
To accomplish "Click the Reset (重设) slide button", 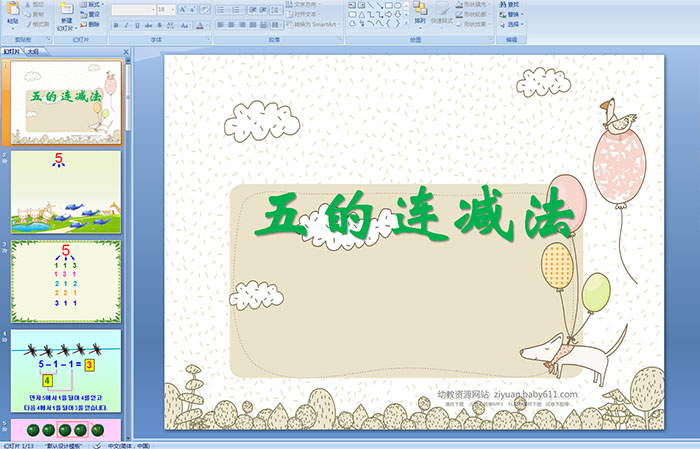I will (x=93, y=14).
